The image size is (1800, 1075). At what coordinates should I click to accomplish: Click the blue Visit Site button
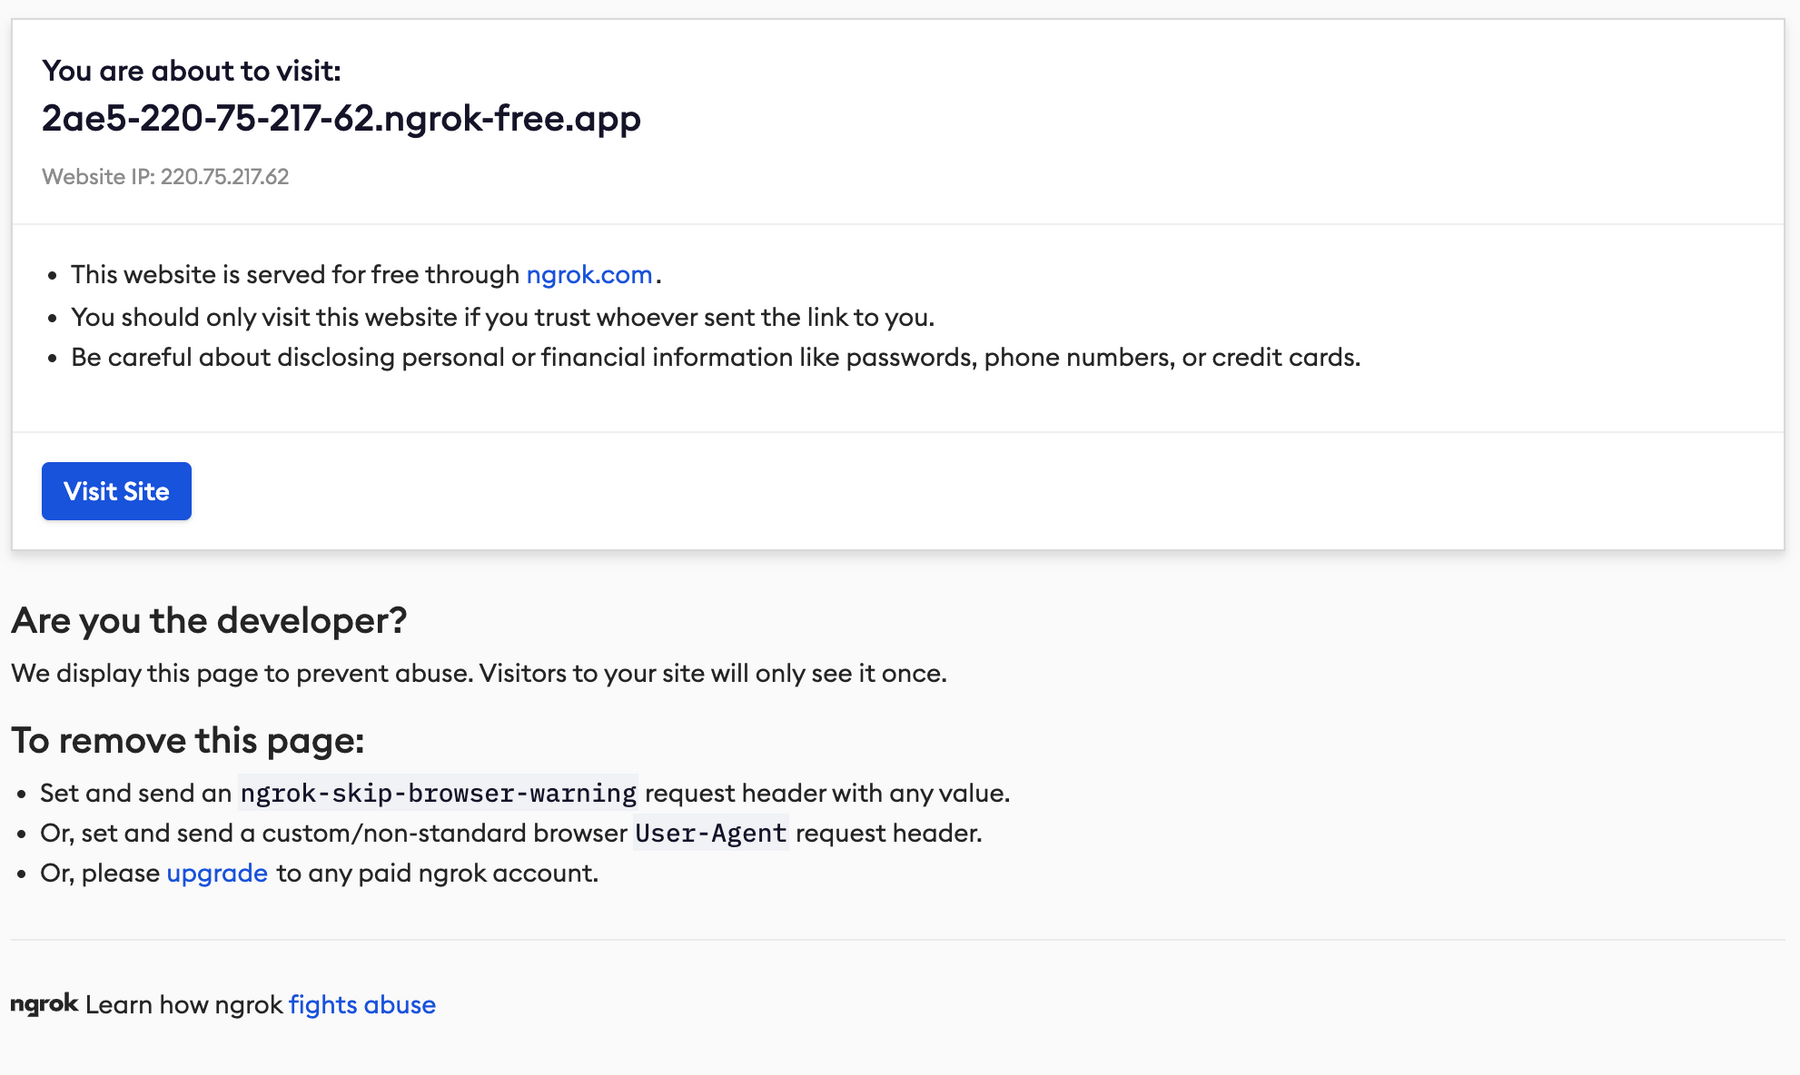(116, 491)
